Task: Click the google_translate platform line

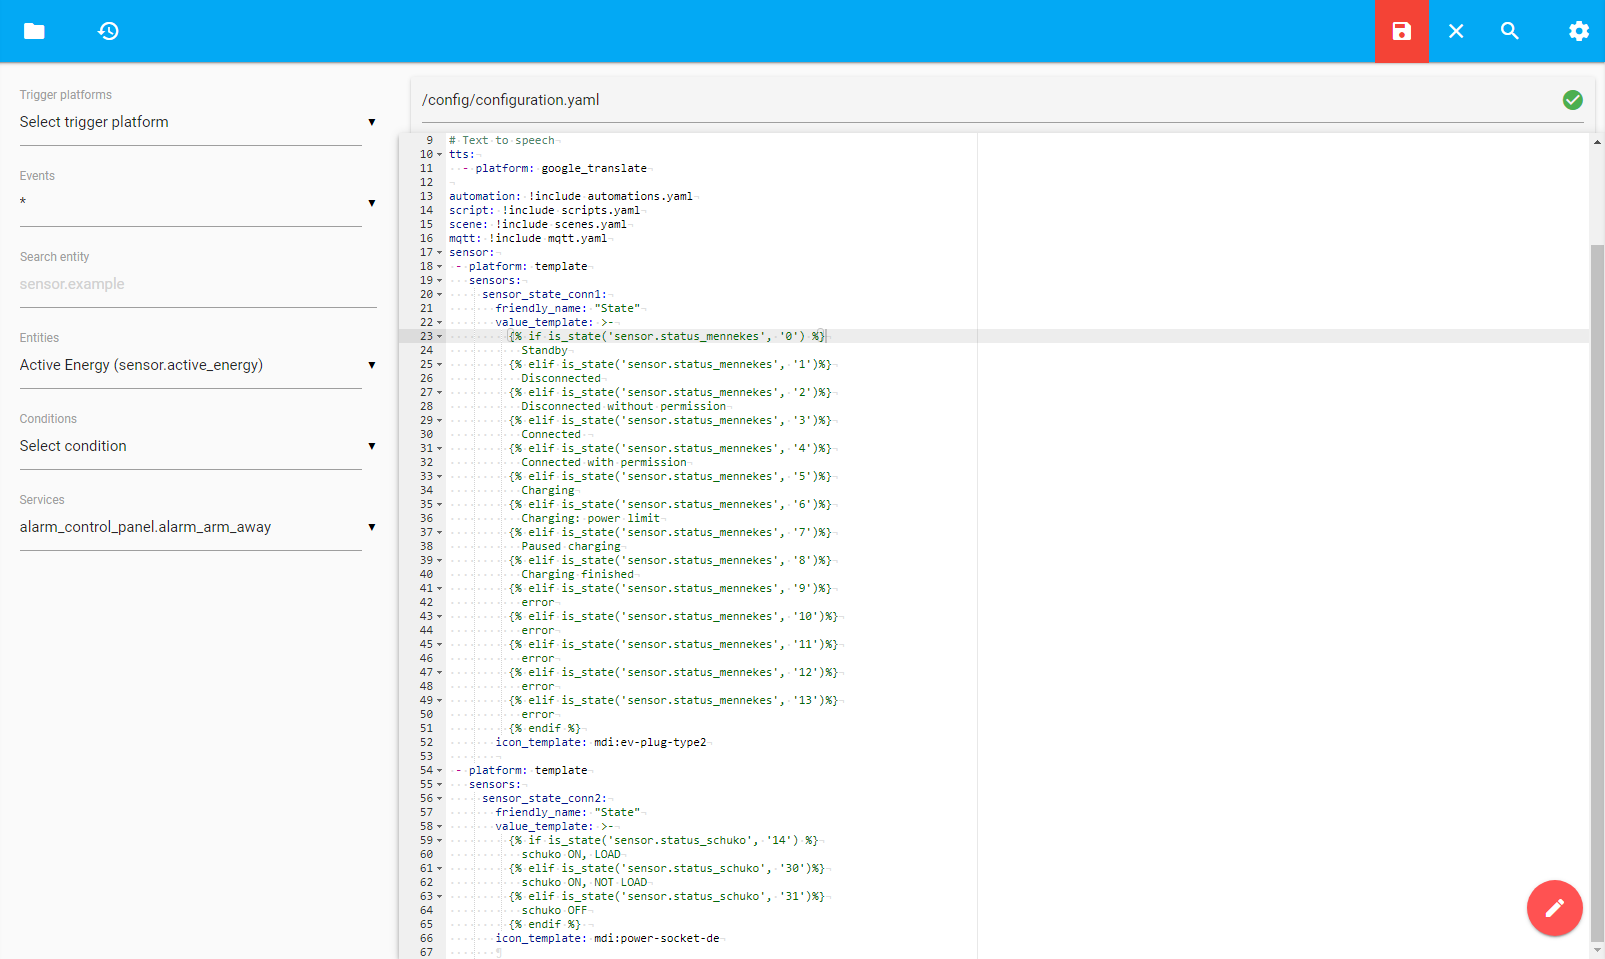Action: [555, 168]
